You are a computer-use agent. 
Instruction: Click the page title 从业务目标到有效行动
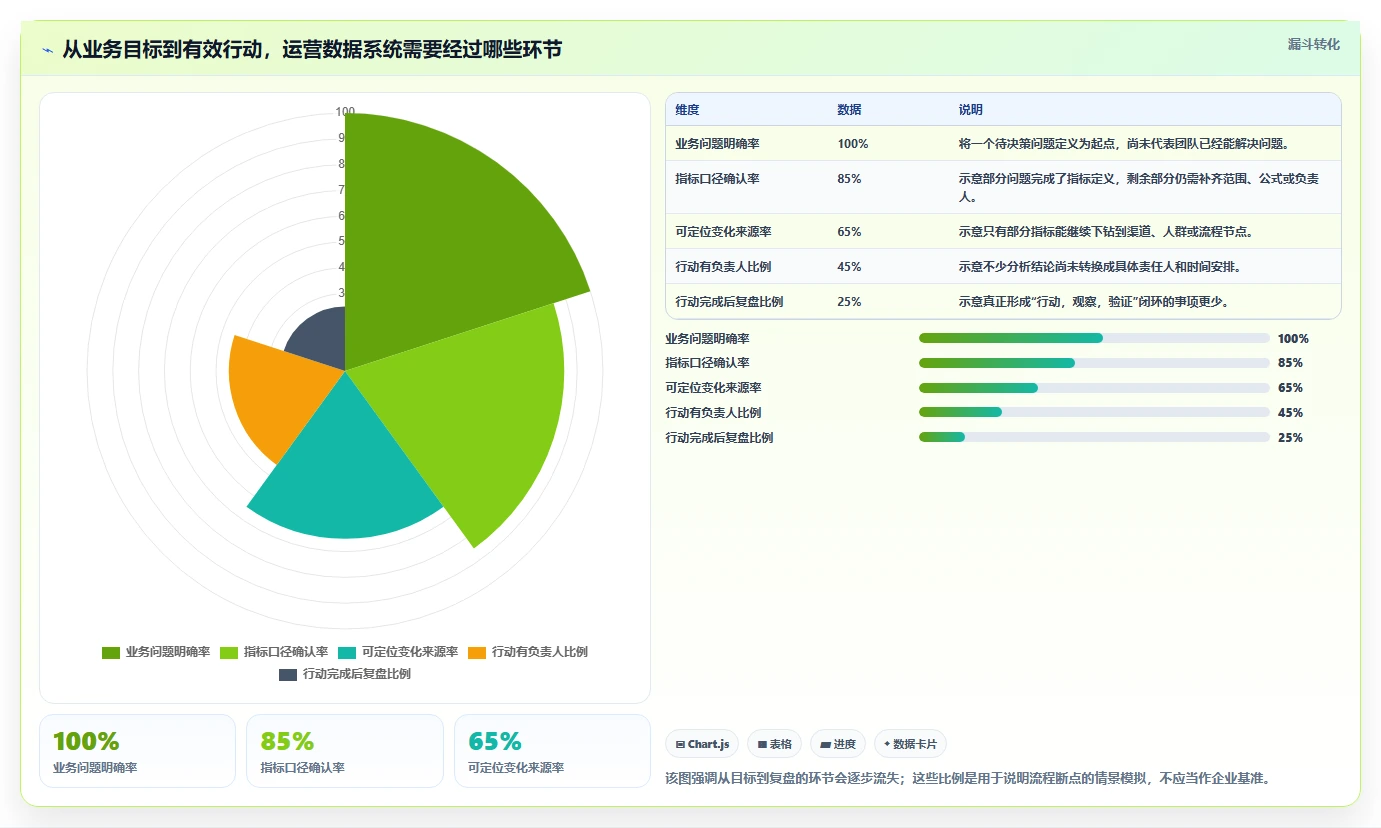tap(312, 50)
